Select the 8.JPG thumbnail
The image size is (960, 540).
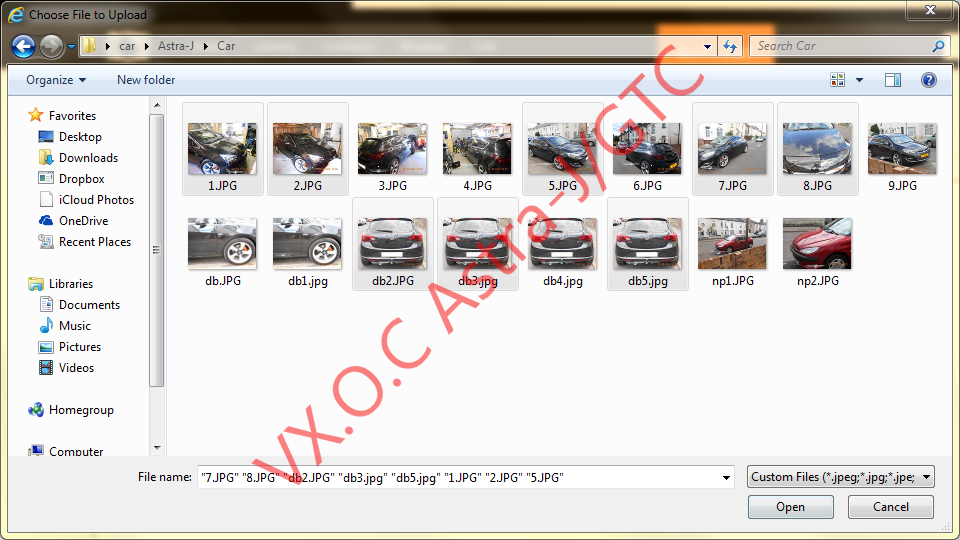pyautogui.click(x=818, y=149)
